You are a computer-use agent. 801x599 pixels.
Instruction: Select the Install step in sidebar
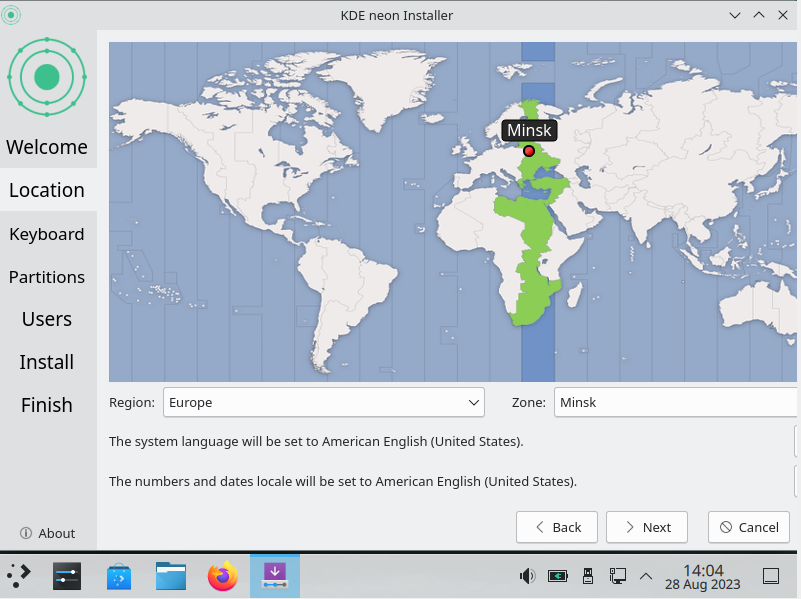(47, 362)
